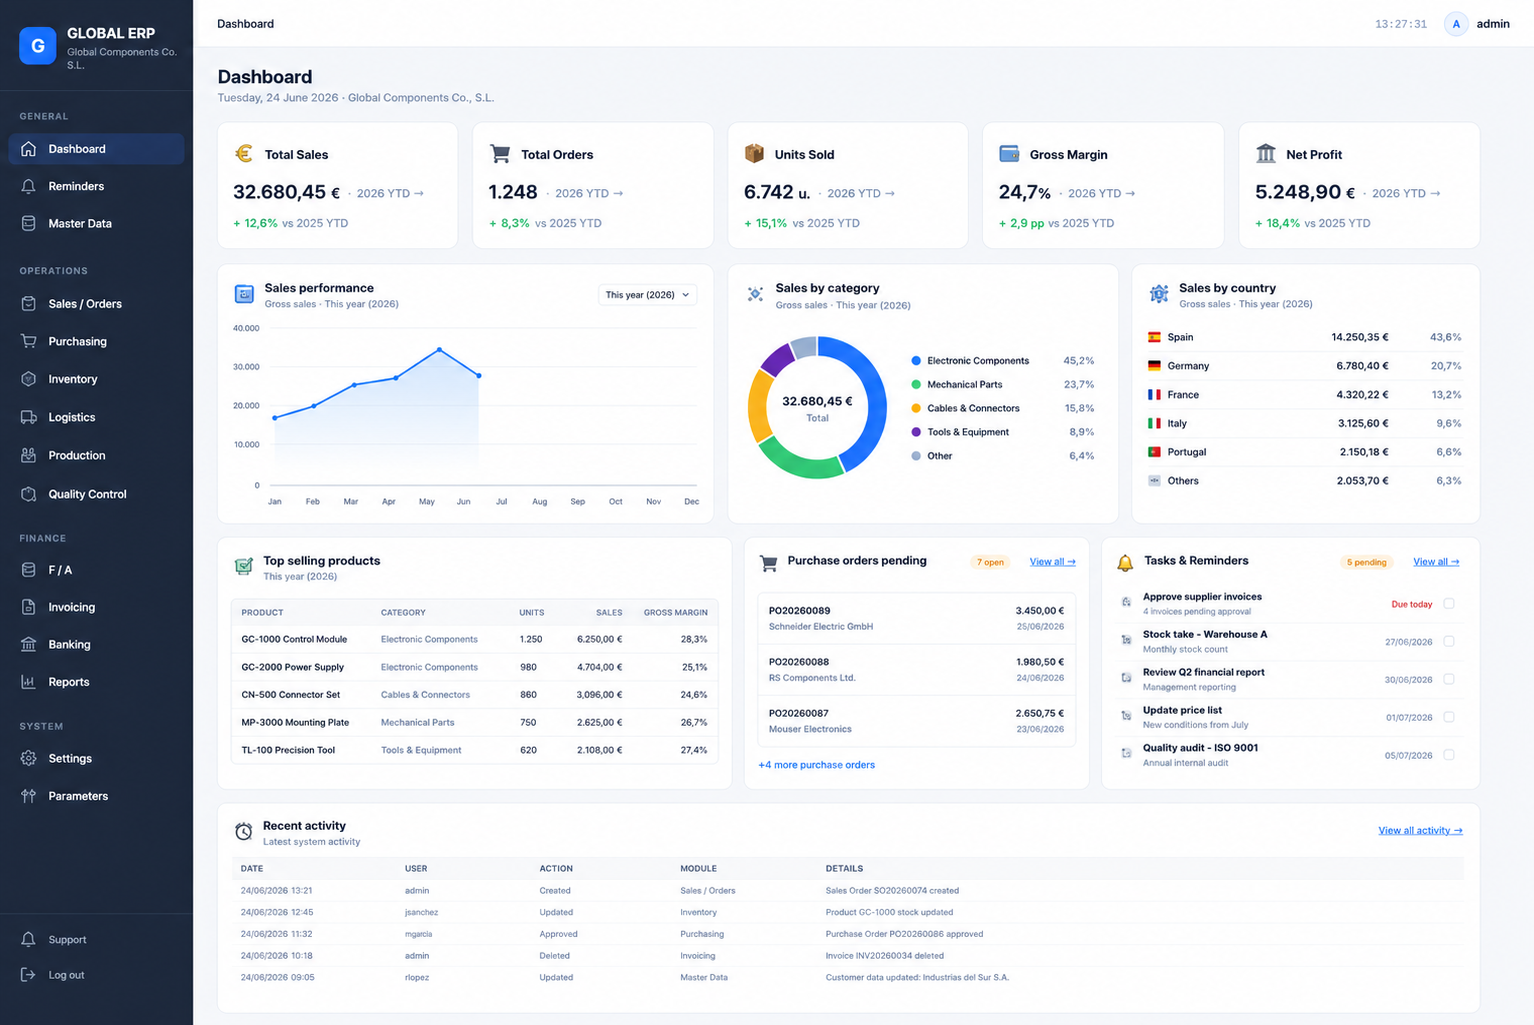Click the Parameters icon in sidebar
This screenshot has height=1025, width=1534.
28,796
